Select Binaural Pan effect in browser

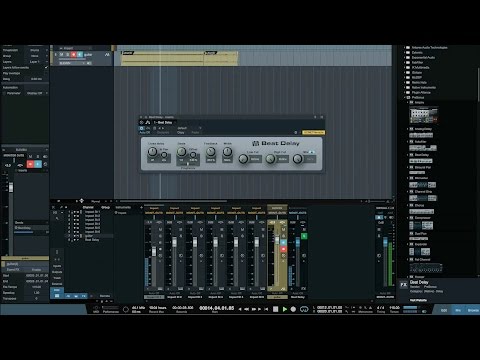423,167
